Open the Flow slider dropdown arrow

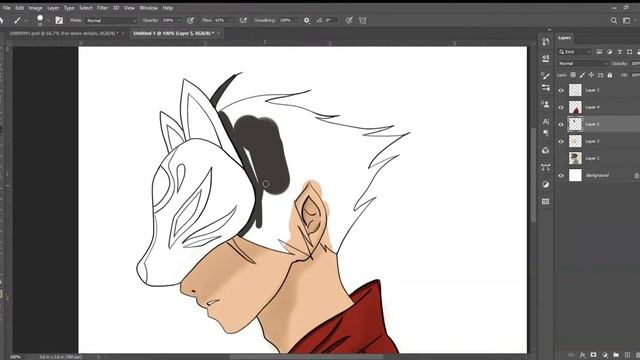tap(231, 20)
